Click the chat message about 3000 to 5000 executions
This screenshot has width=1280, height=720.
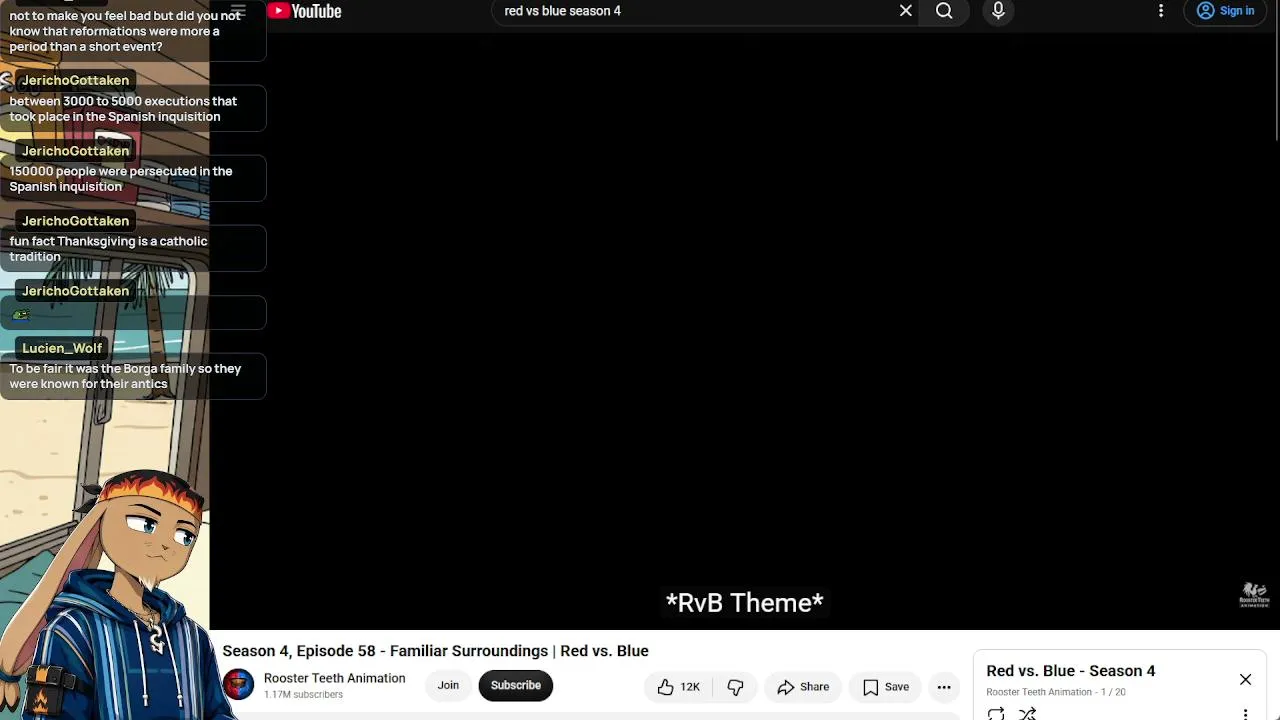click(123, 109)
